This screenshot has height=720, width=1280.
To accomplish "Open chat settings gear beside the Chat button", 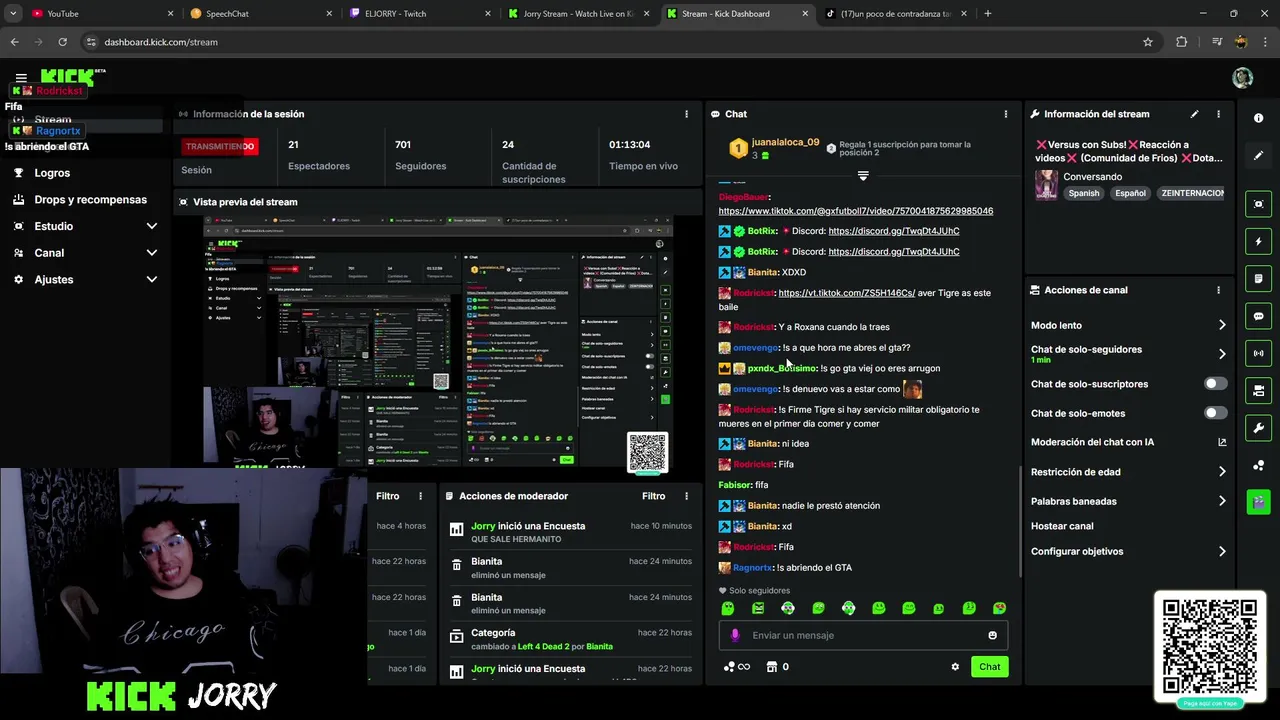I will pos(955,667).
